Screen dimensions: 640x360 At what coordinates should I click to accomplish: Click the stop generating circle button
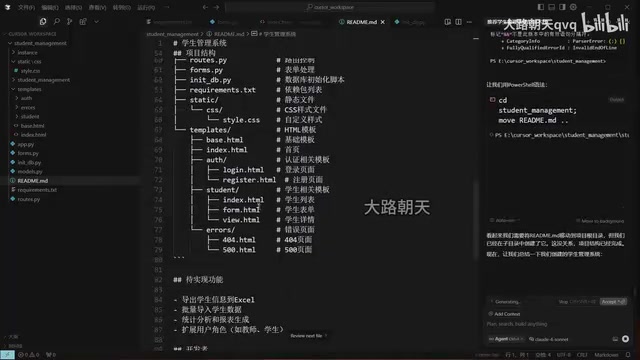coord(625,339)
